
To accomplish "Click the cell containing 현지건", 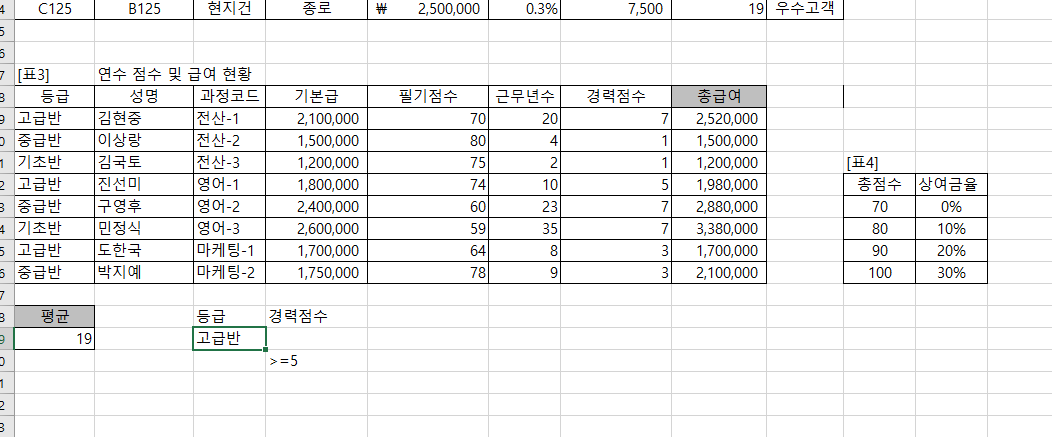I will (229, 9).
